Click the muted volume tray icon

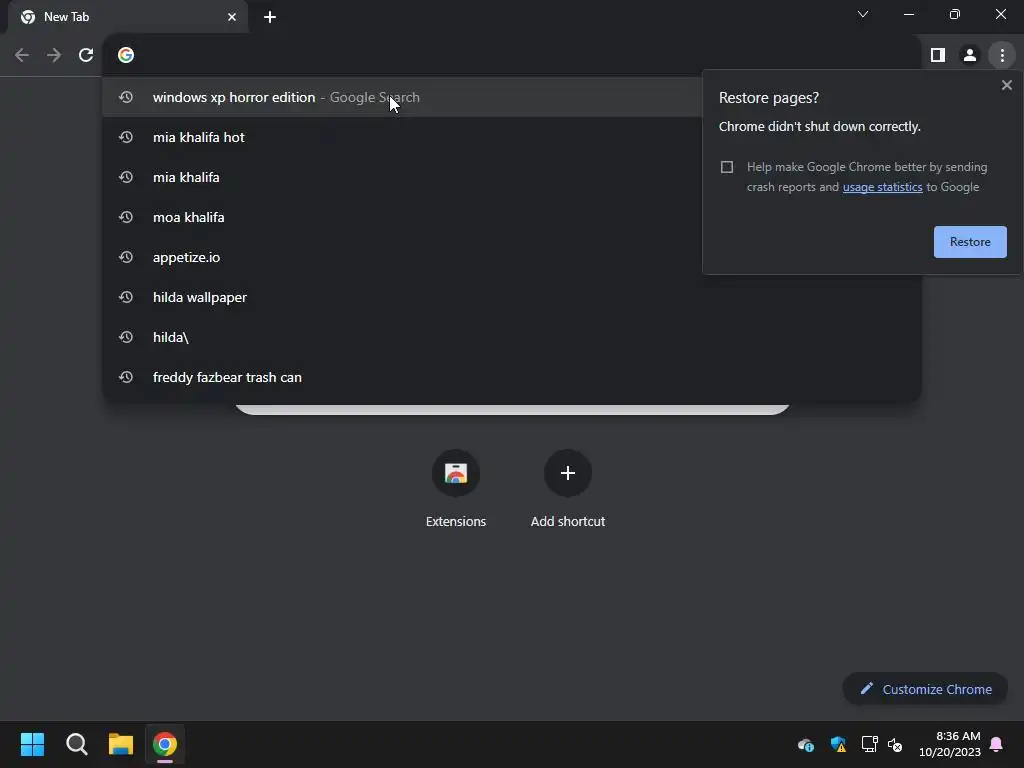(x=895, y=744)
